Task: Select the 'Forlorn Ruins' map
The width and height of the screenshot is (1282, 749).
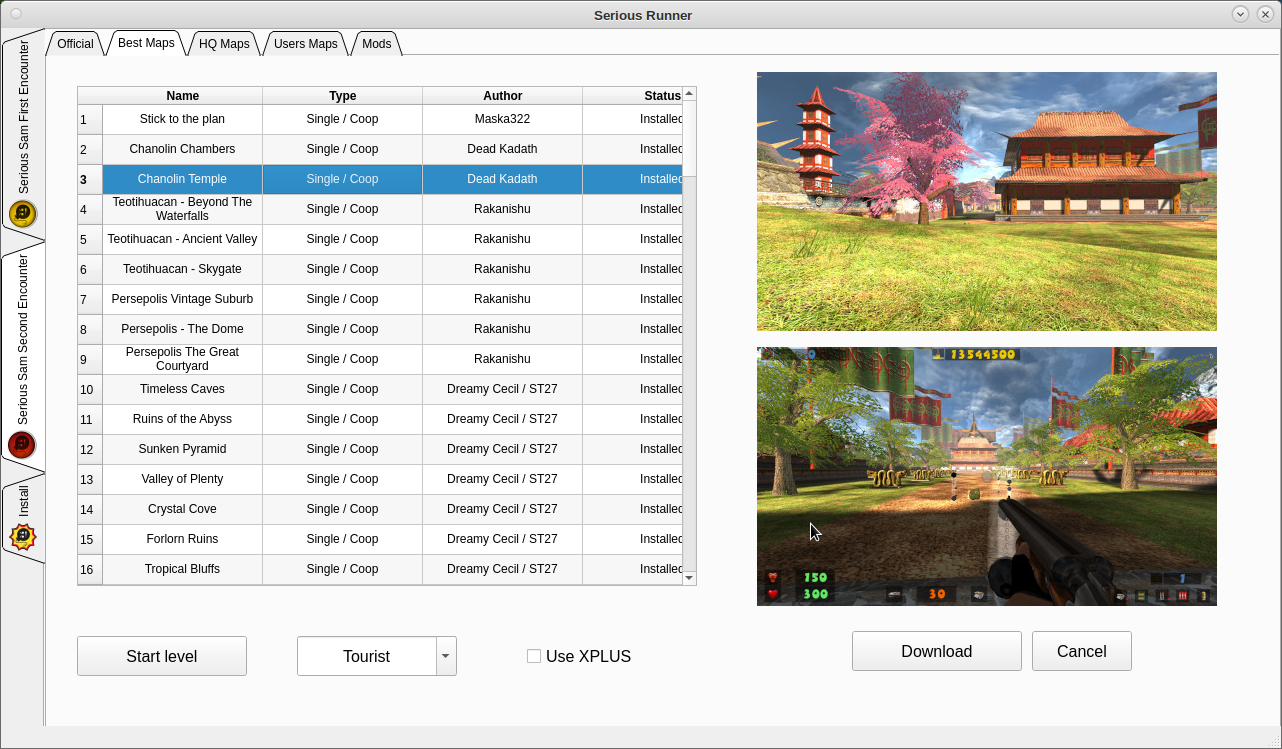Action: coord(183,539)
